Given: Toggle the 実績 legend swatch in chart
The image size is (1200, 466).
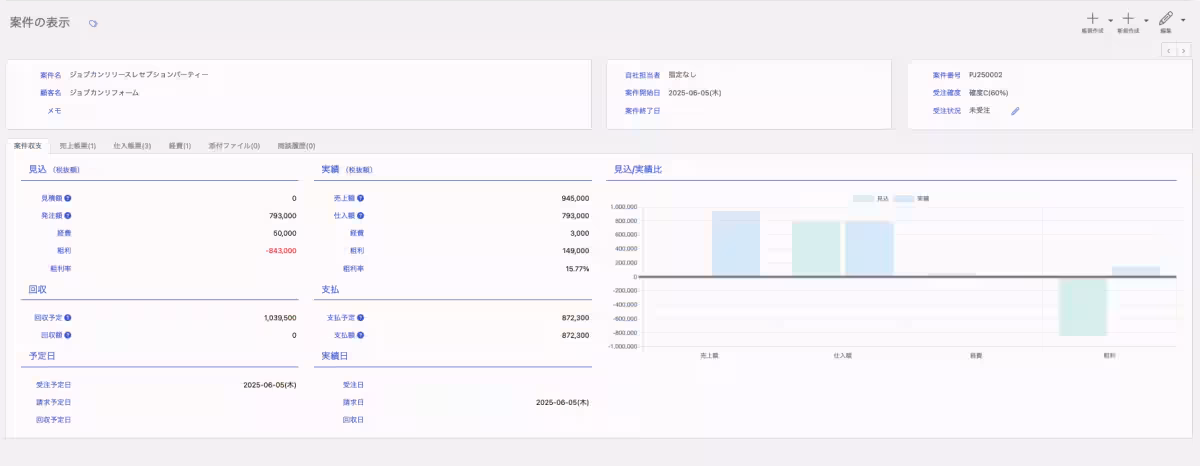Looking at the screenshot, I should point(904,198).
